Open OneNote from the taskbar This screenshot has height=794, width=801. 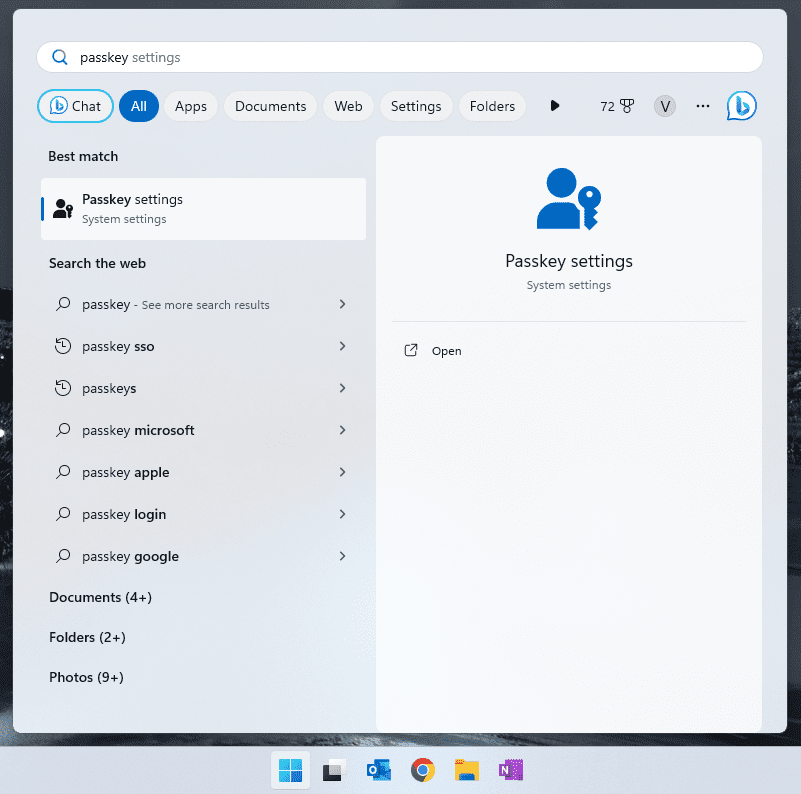point(510,770)
